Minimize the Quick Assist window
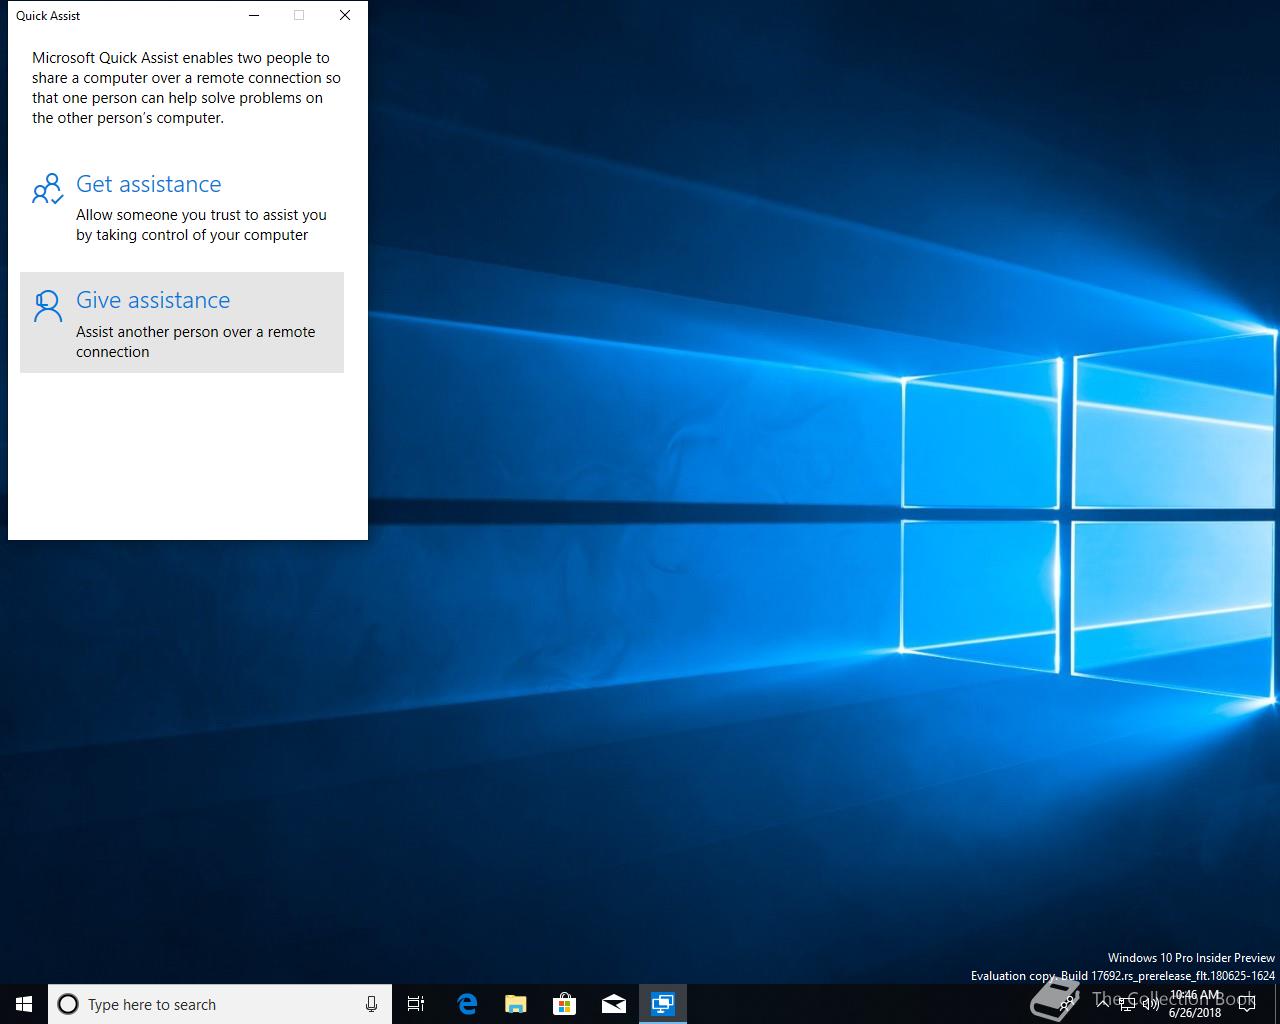Viewport: 1280px width, 1024px height. pos(254,15)
